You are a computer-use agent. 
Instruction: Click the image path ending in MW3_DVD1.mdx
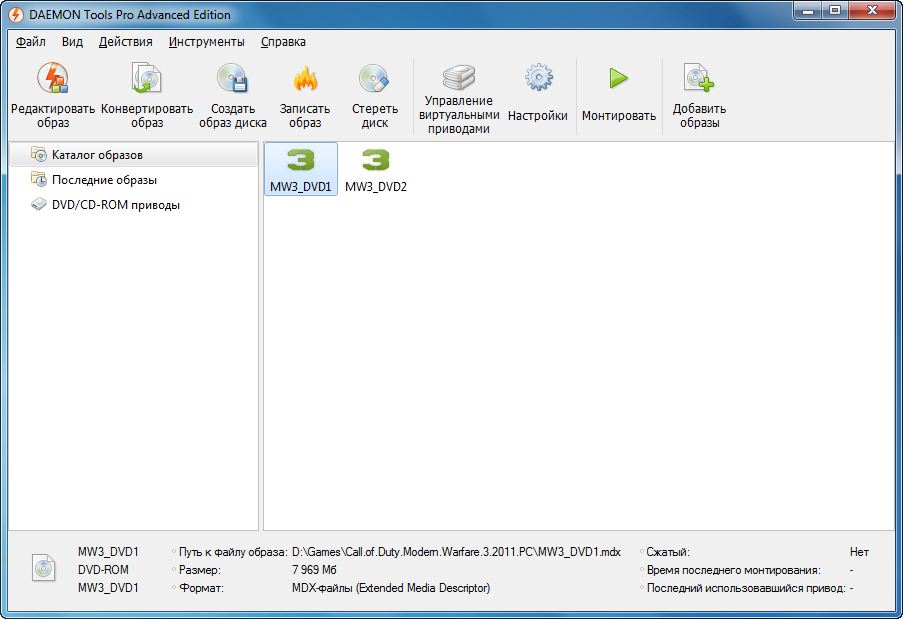pyautogui.click(x=456, y=552)
